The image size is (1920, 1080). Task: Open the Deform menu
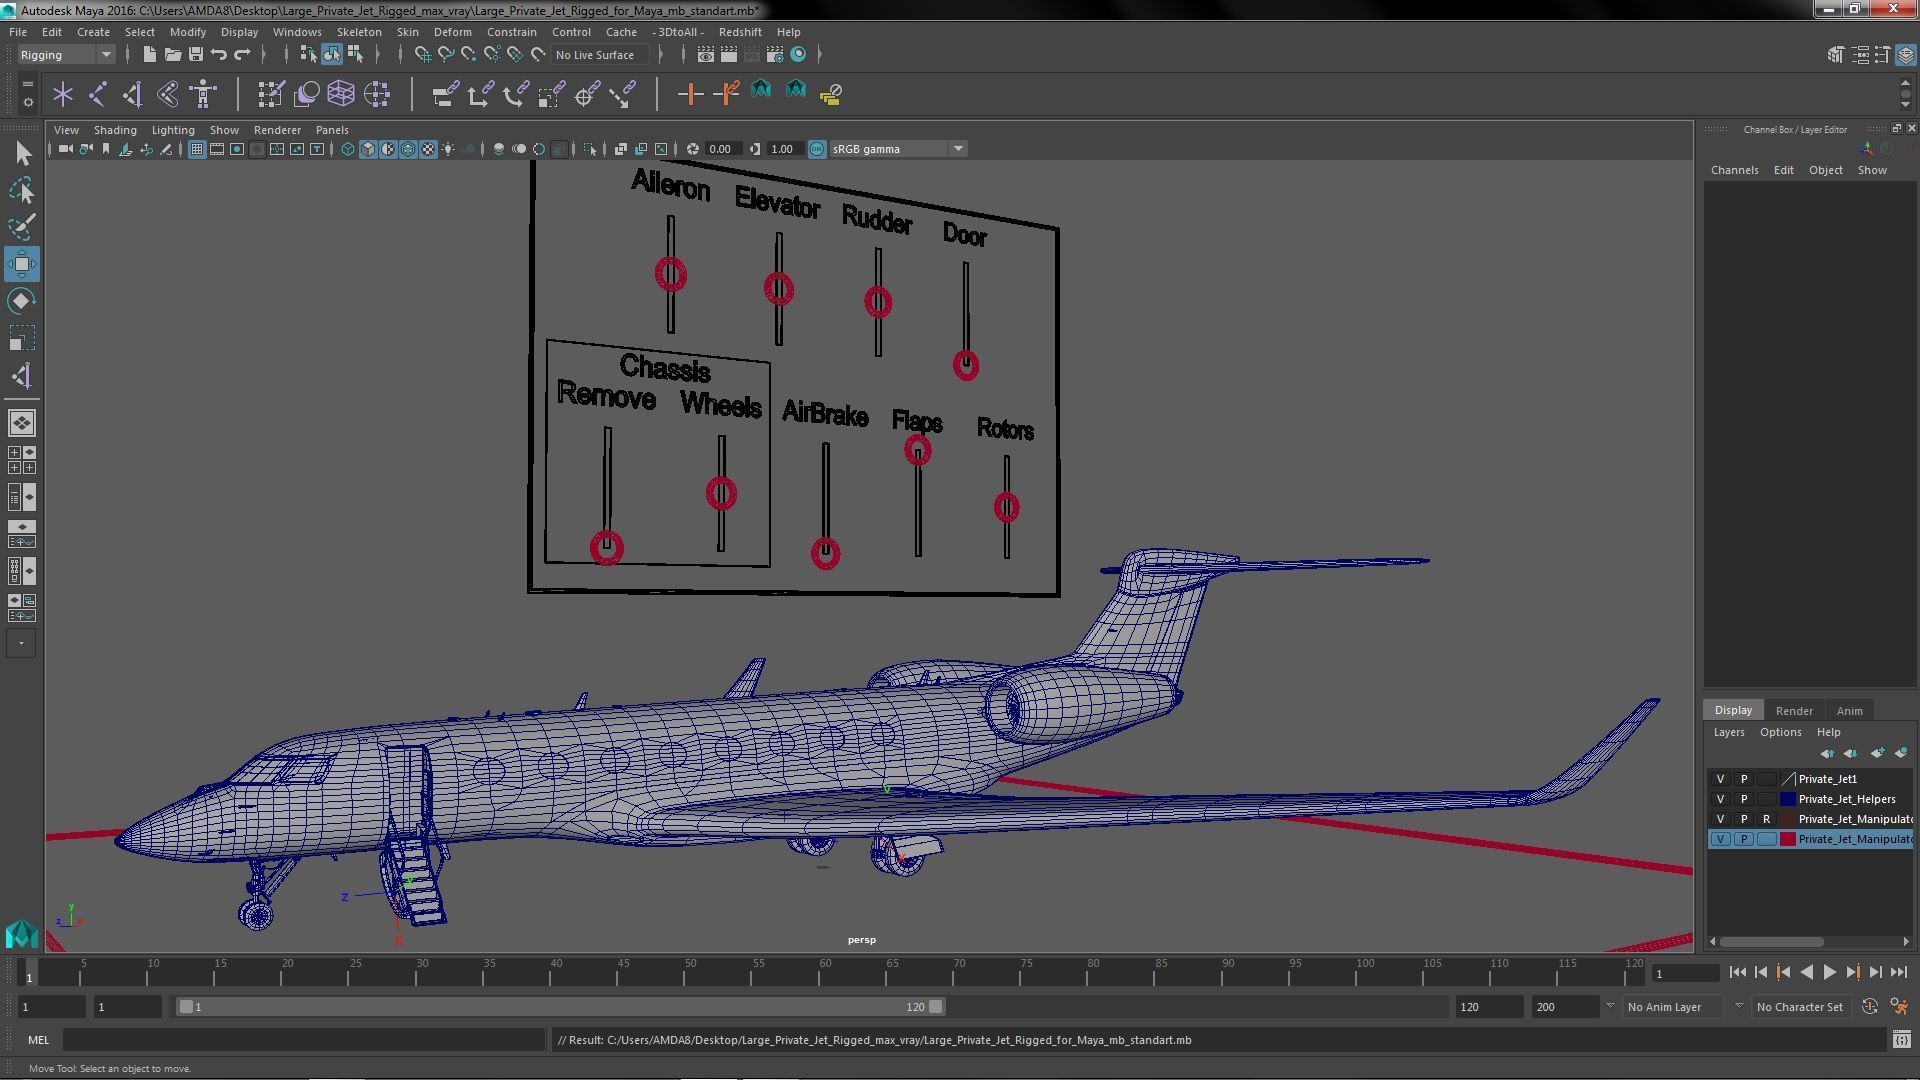click(x=452, y=32)
